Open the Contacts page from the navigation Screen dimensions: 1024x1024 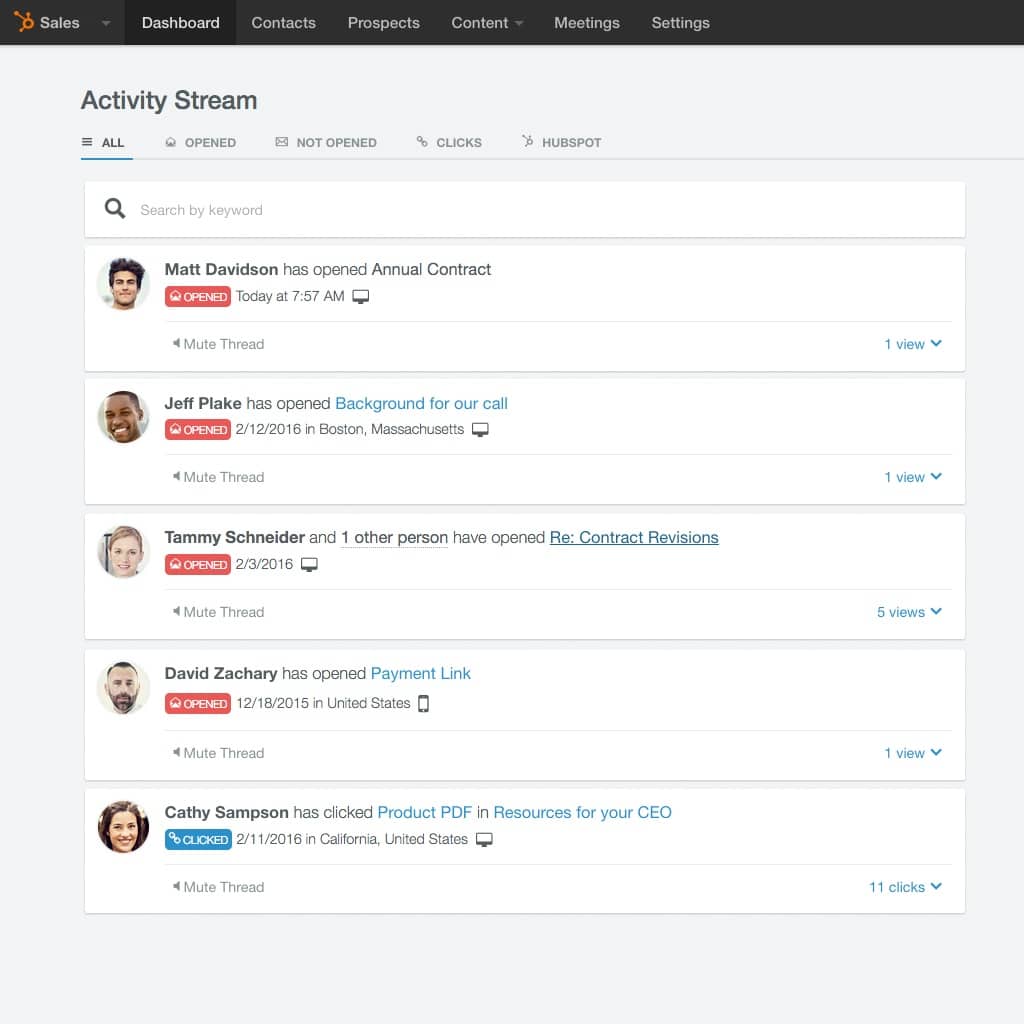pos(283,22)
